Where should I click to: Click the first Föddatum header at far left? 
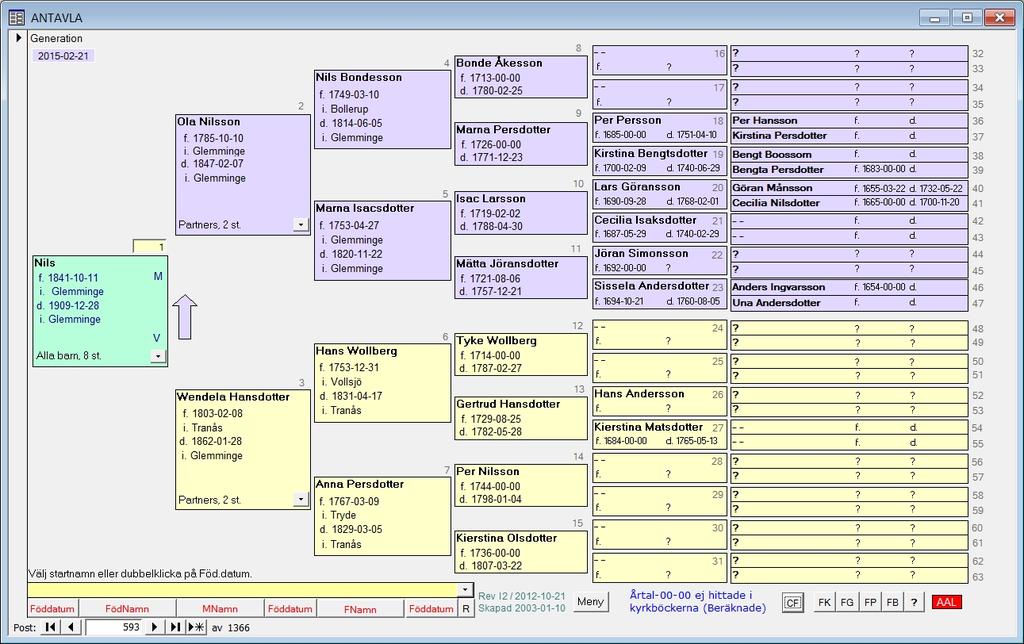click(52, 609)
